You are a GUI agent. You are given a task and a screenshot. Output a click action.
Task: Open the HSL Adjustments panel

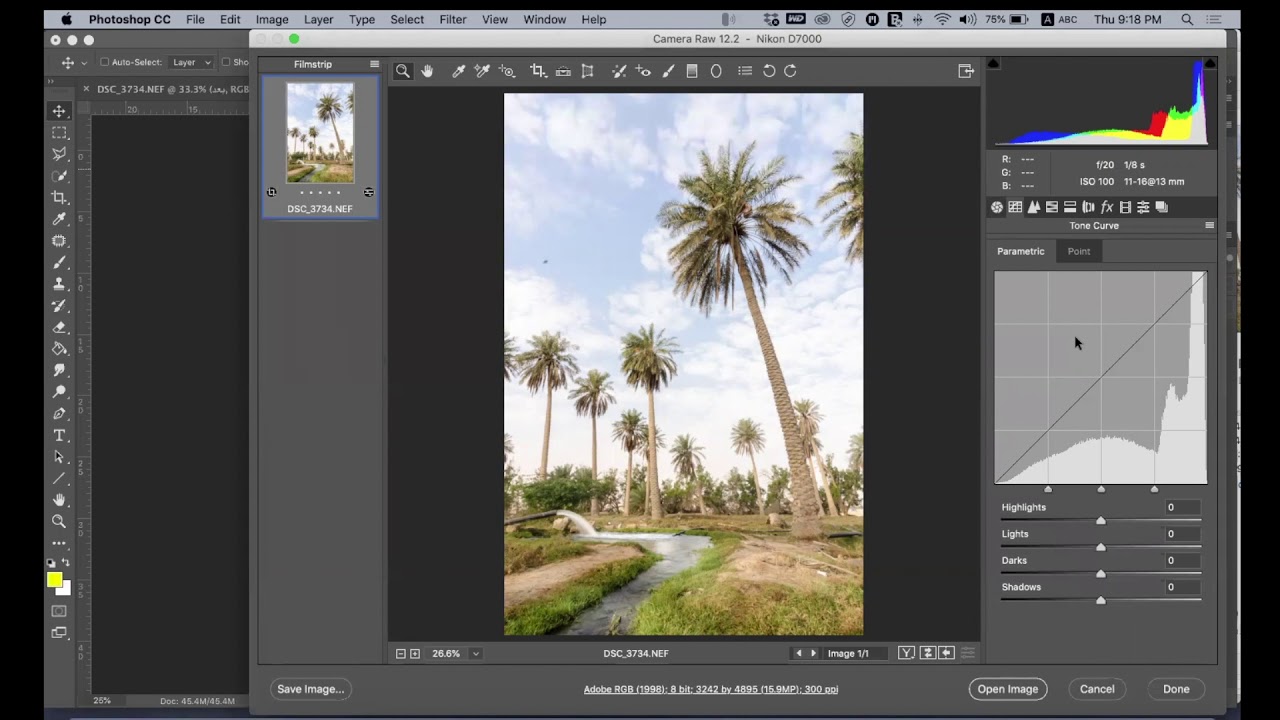[x=1052, y=207]
